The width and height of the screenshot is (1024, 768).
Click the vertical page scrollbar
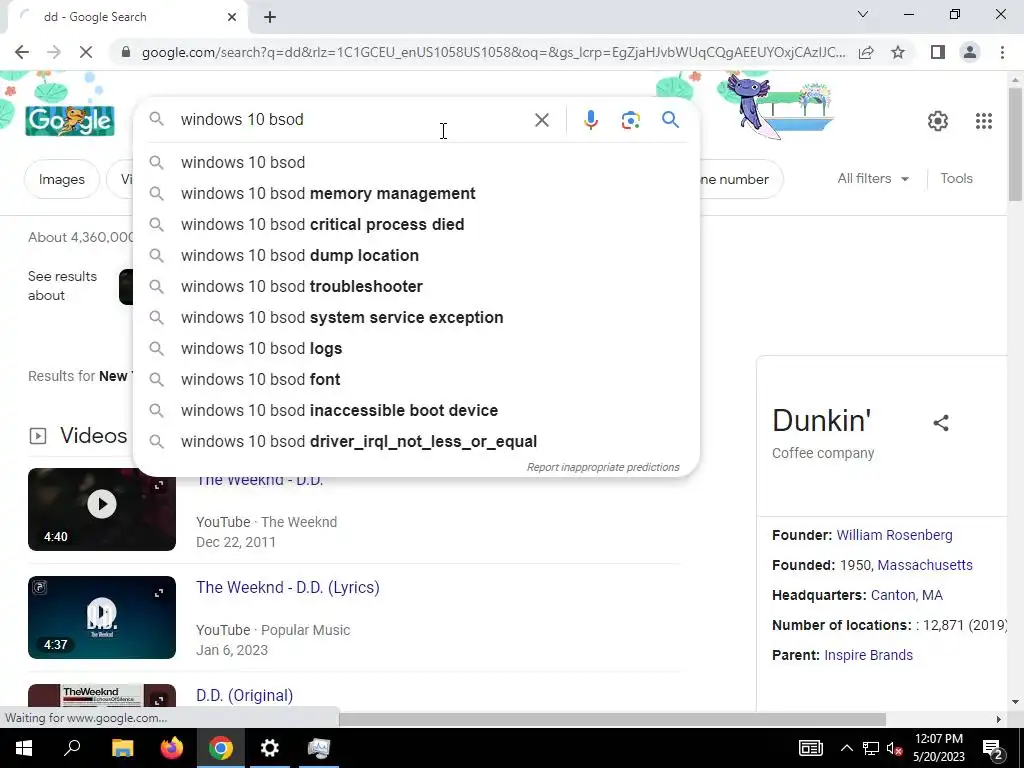[x=1016, y=144]
